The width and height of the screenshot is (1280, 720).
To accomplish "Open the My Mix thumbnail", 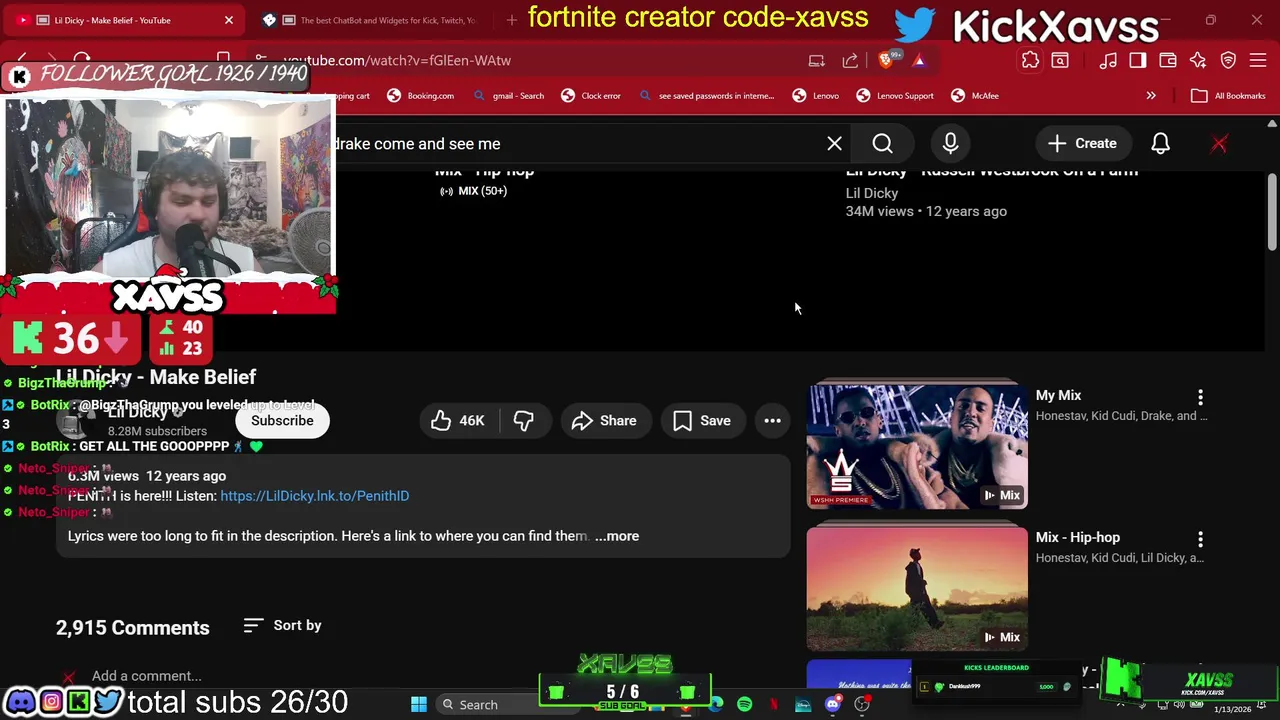I will click(x=917, y=447).
